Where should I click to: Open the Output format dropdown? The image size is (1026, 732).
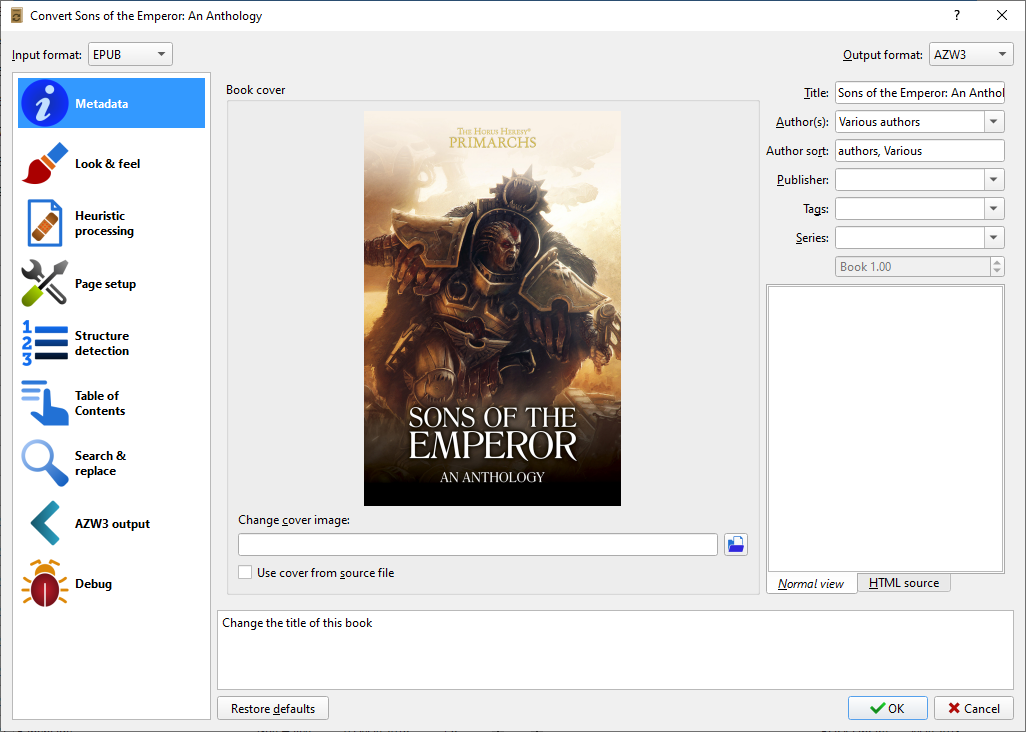click(970, 55)
